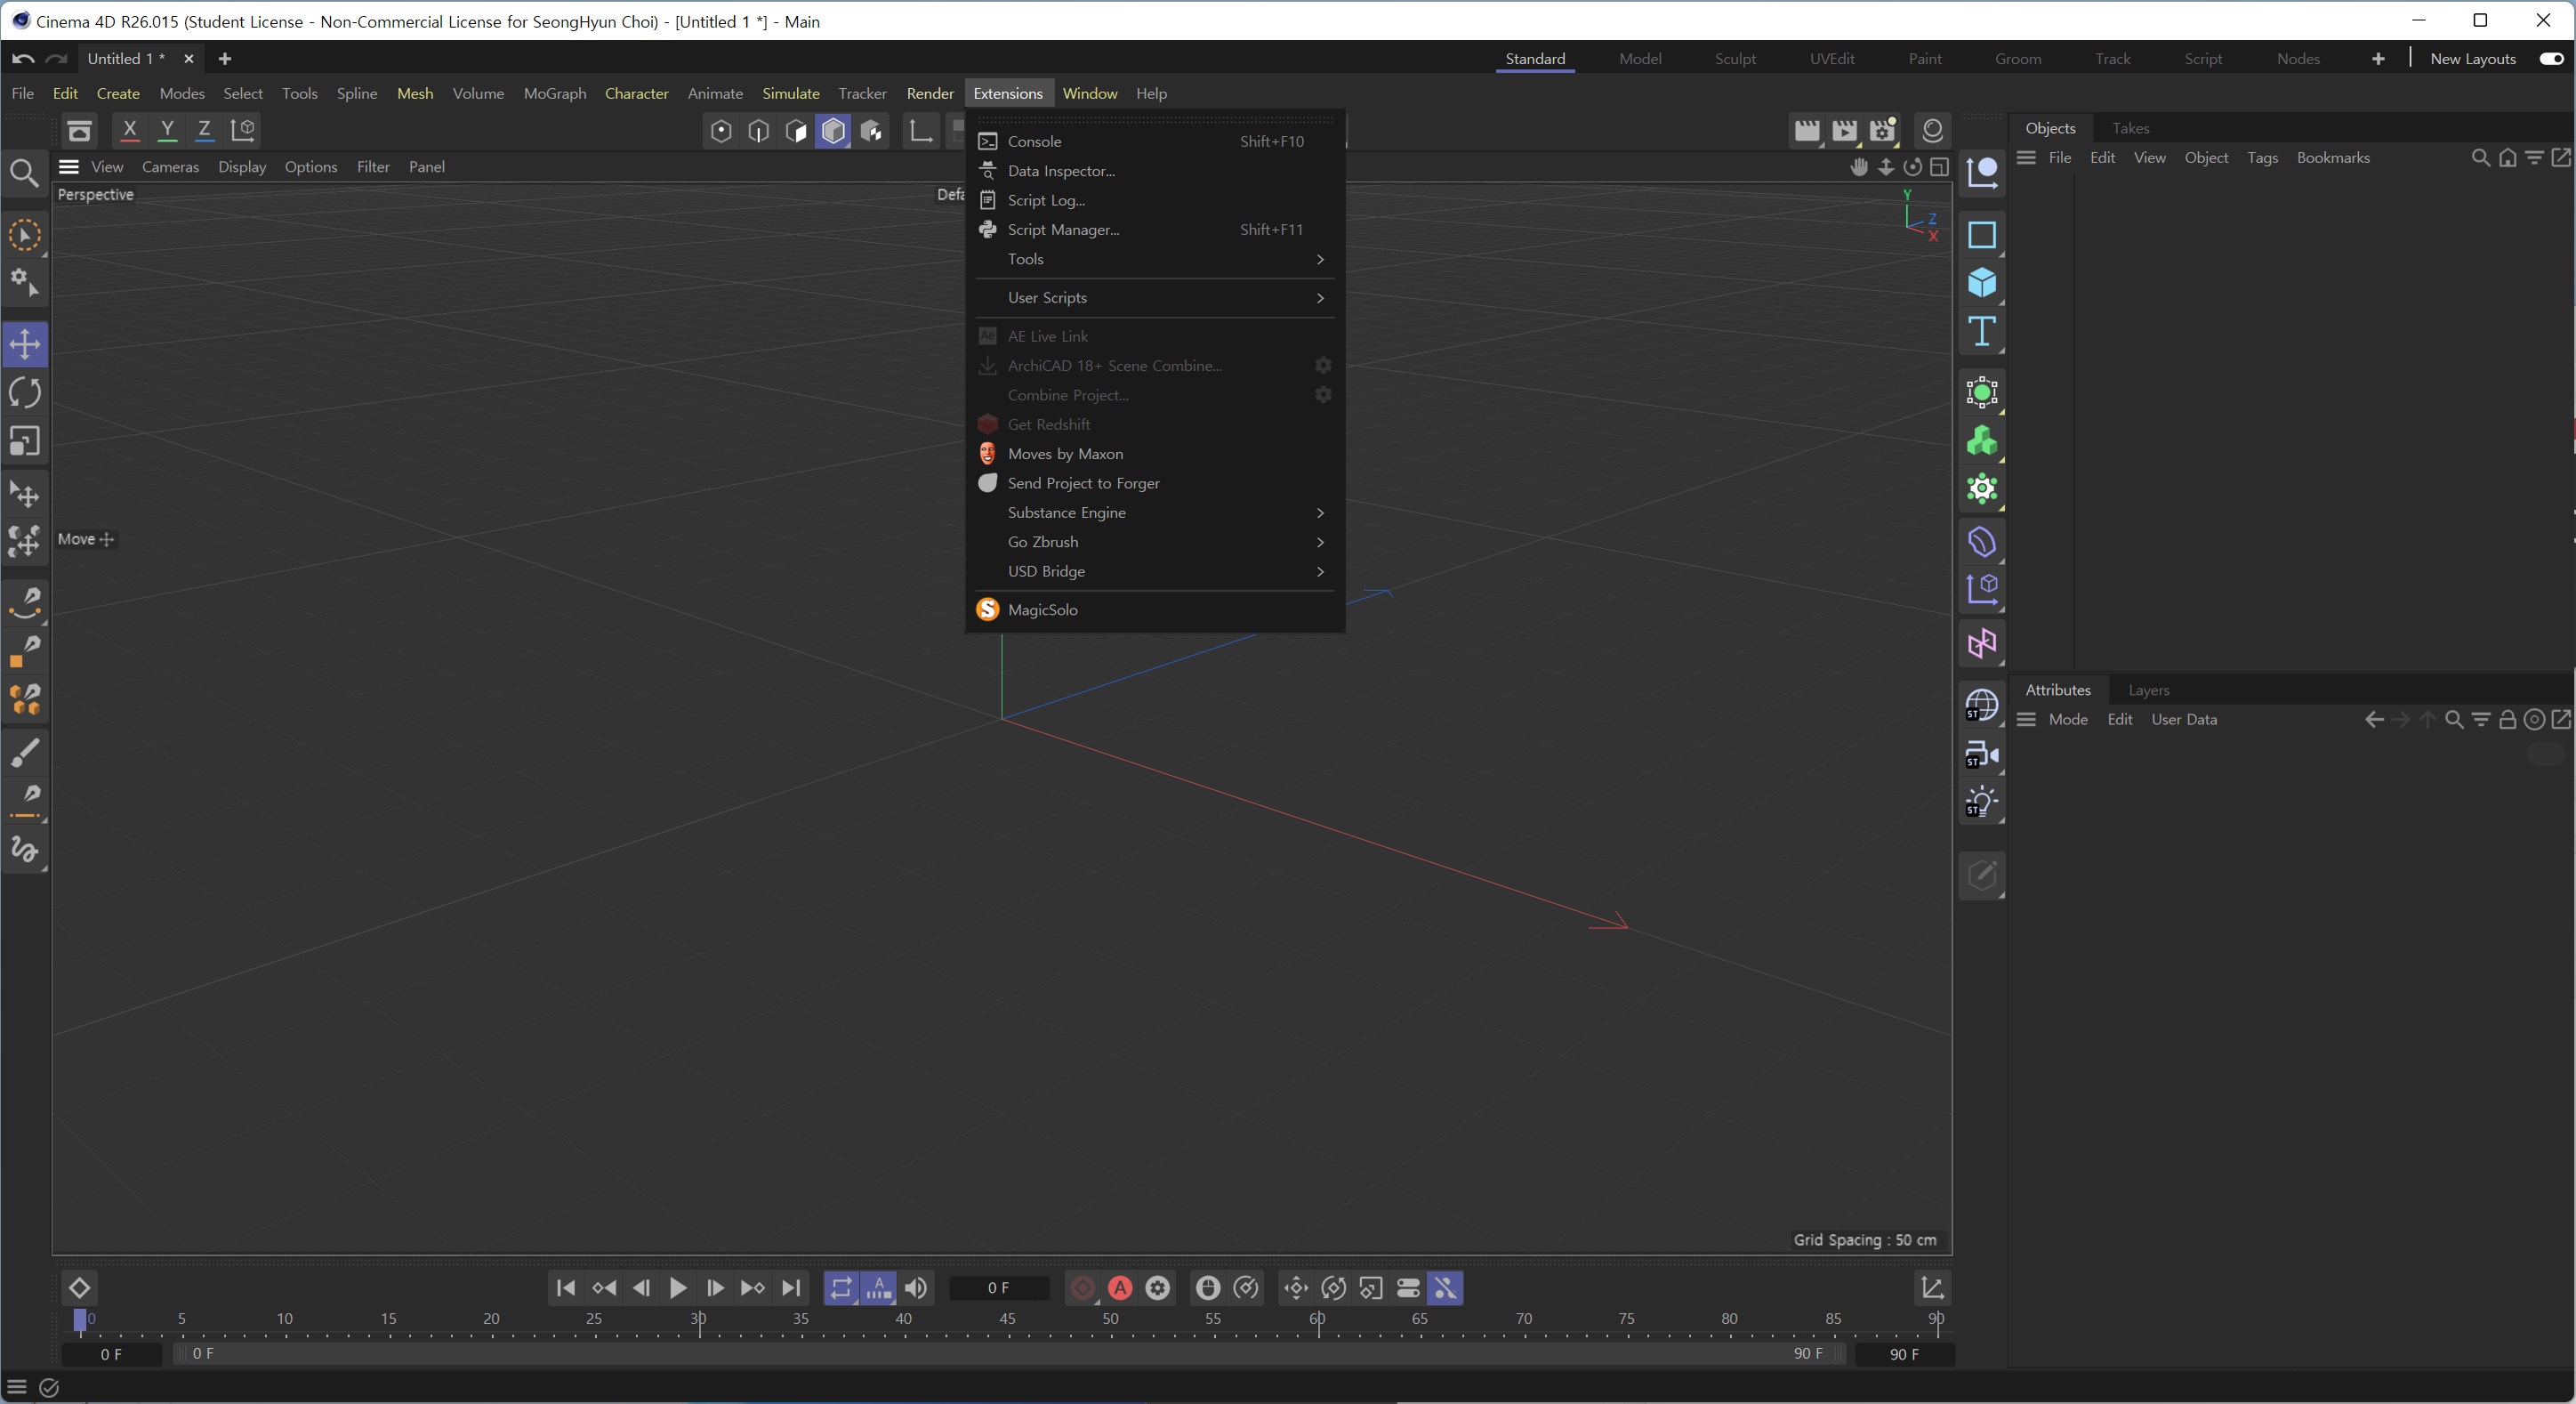This screenshot has height=1404, width=2576.
Task: Add a Cube primitive object
Action: 1982,283
